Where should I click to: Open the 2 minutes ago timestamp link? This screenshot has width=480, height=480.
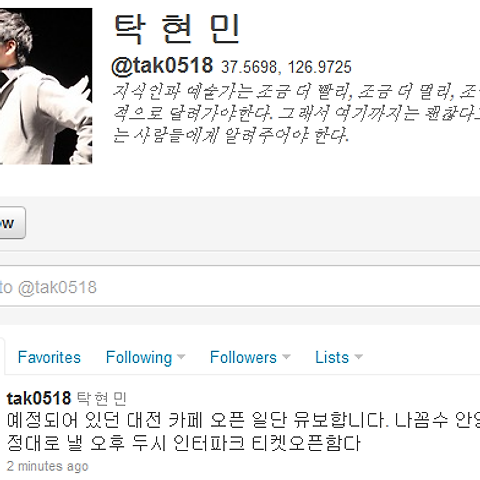coord(48,466)
